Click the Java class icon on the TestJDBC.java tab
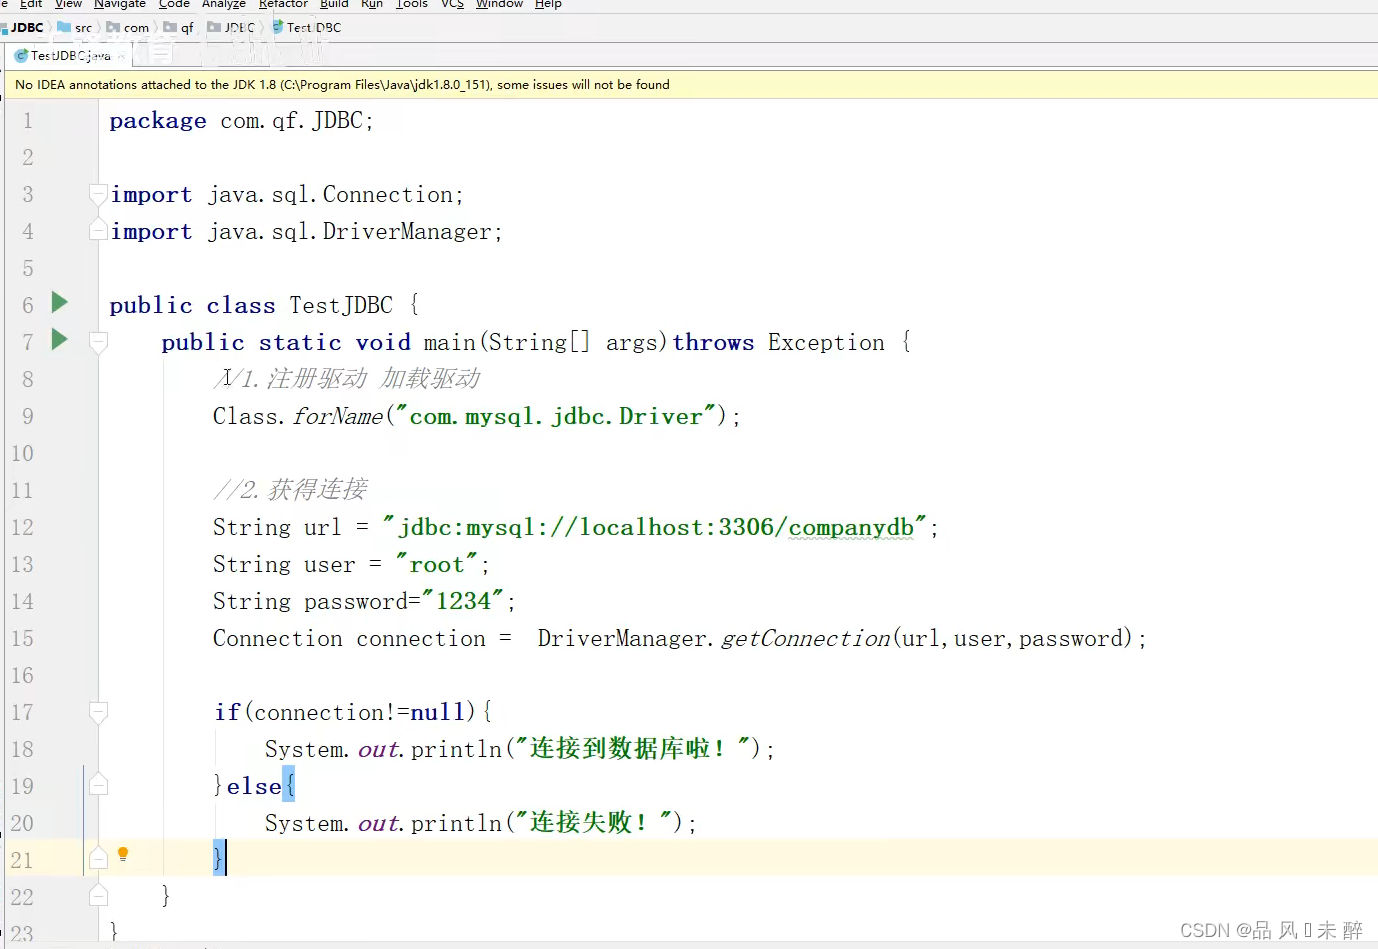 click(21, 56)
